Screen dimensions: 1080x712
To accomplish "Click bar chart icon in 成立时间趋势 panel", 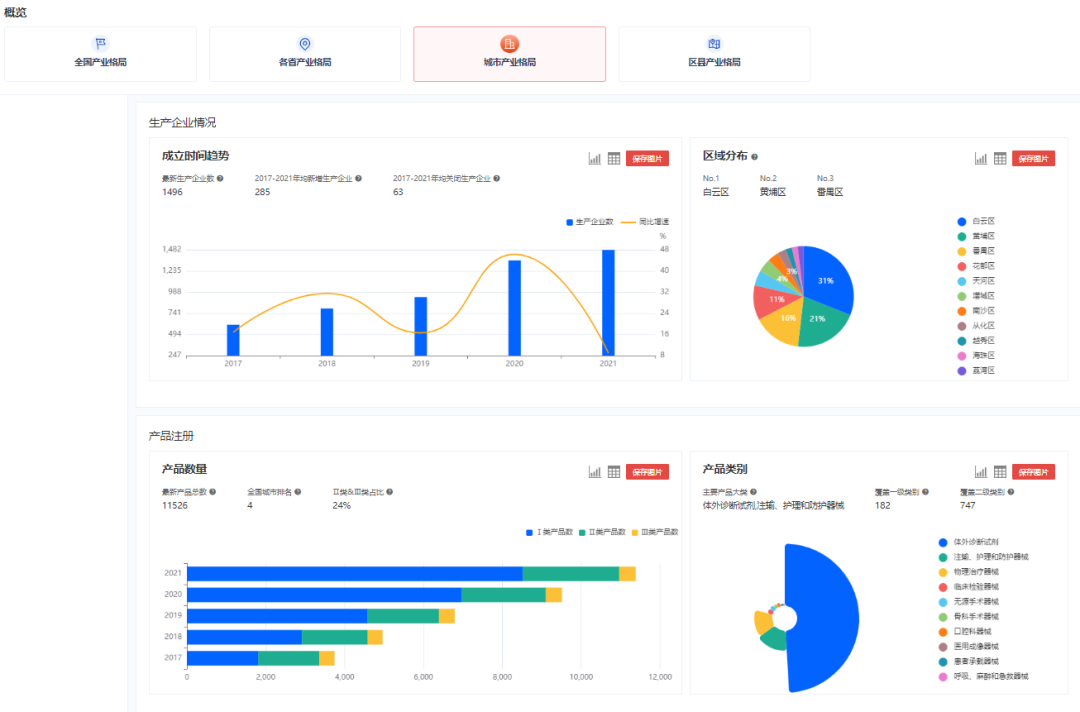I will 595,158.
